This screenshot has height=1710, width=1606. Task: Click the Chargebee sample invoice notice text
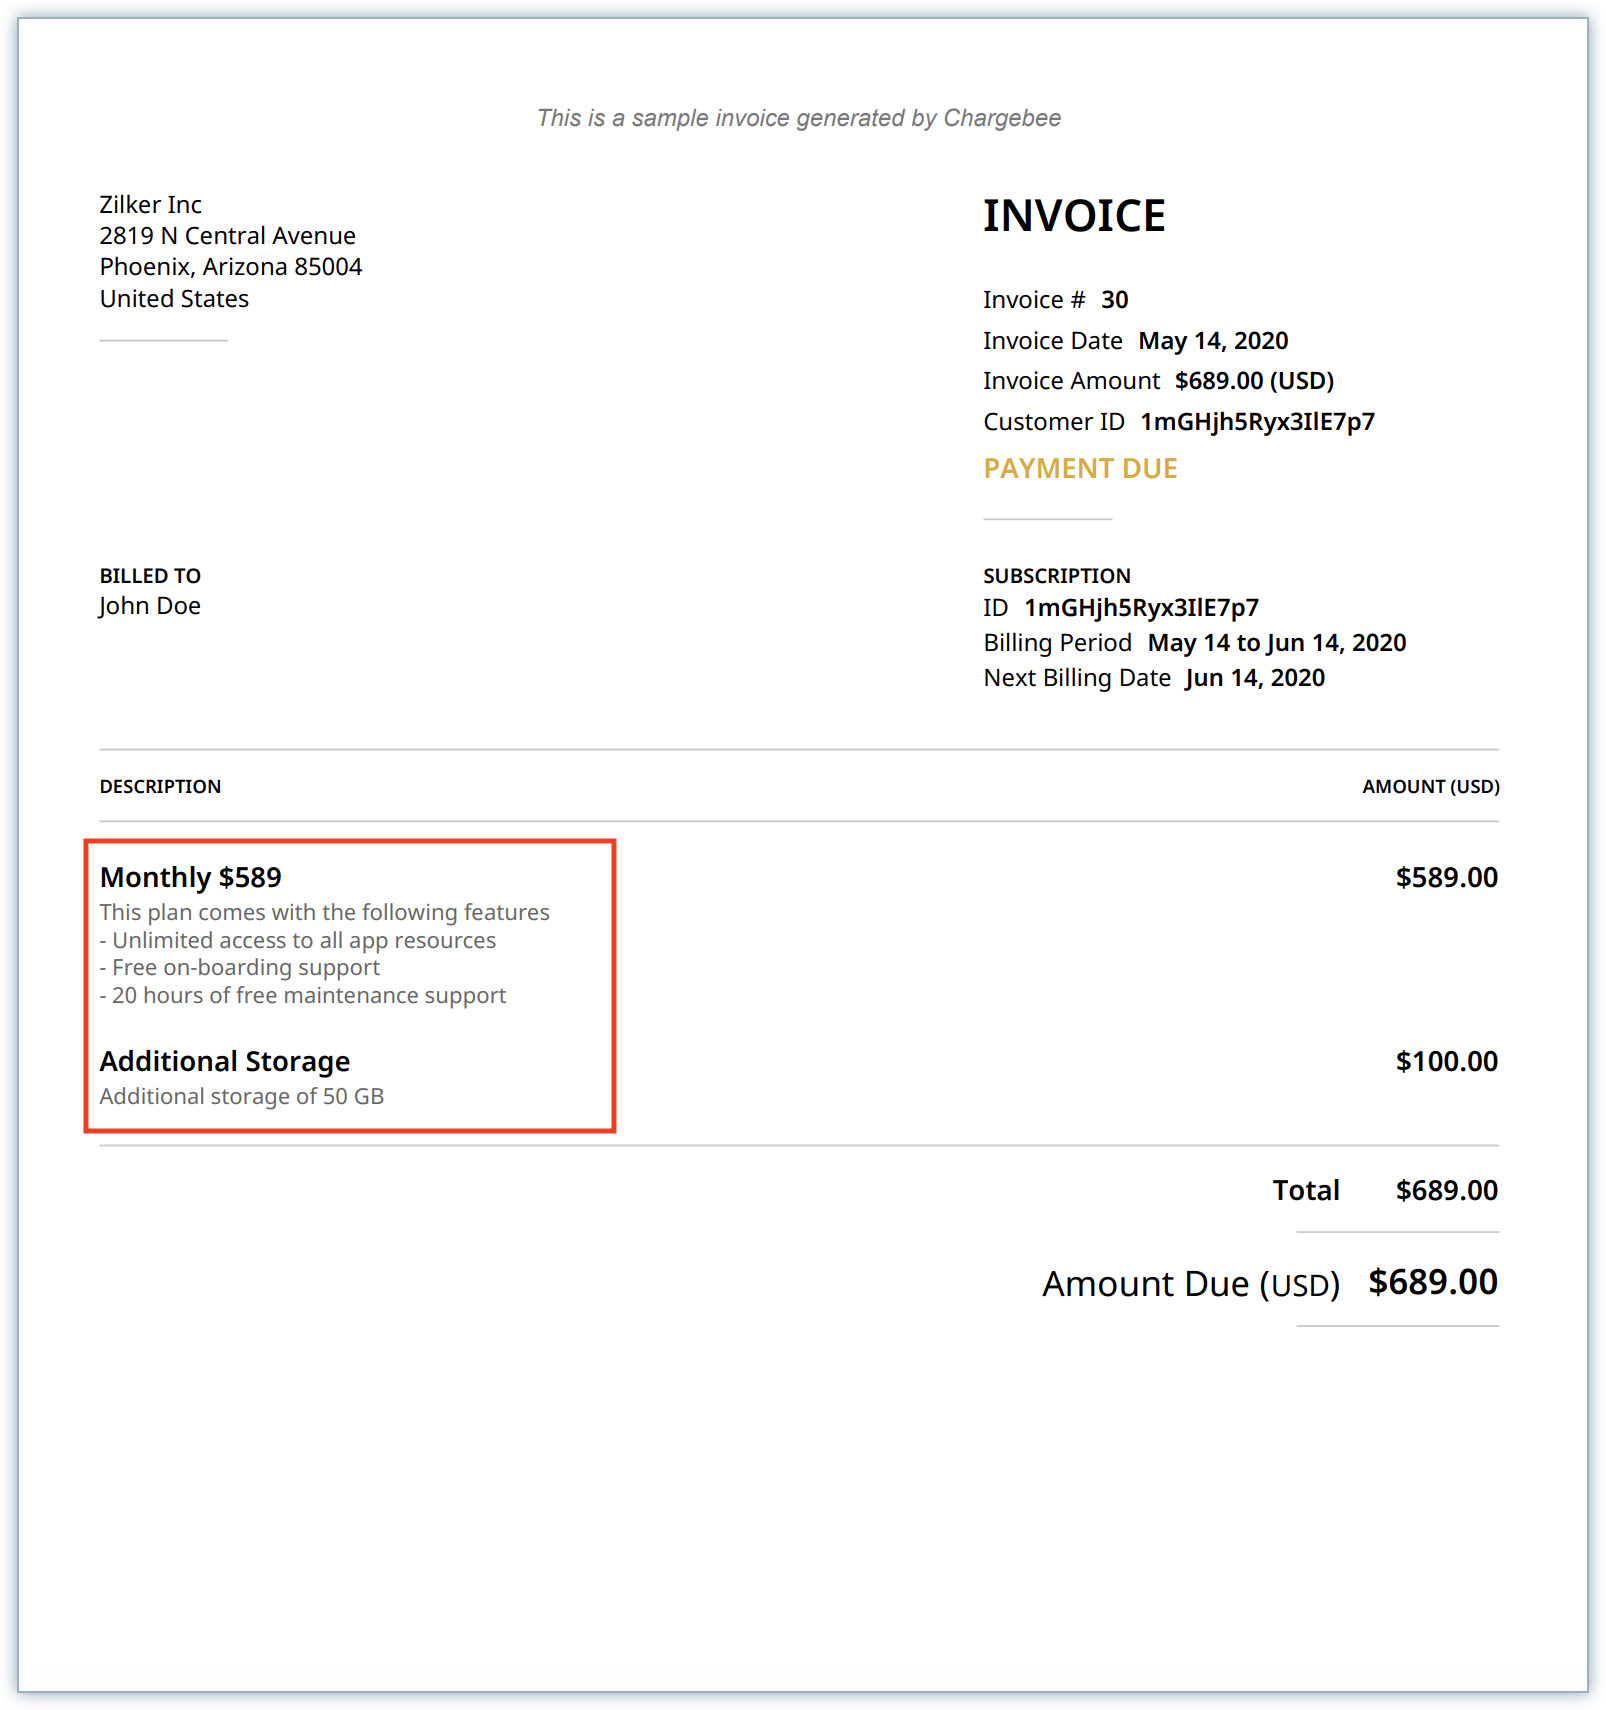798,118
